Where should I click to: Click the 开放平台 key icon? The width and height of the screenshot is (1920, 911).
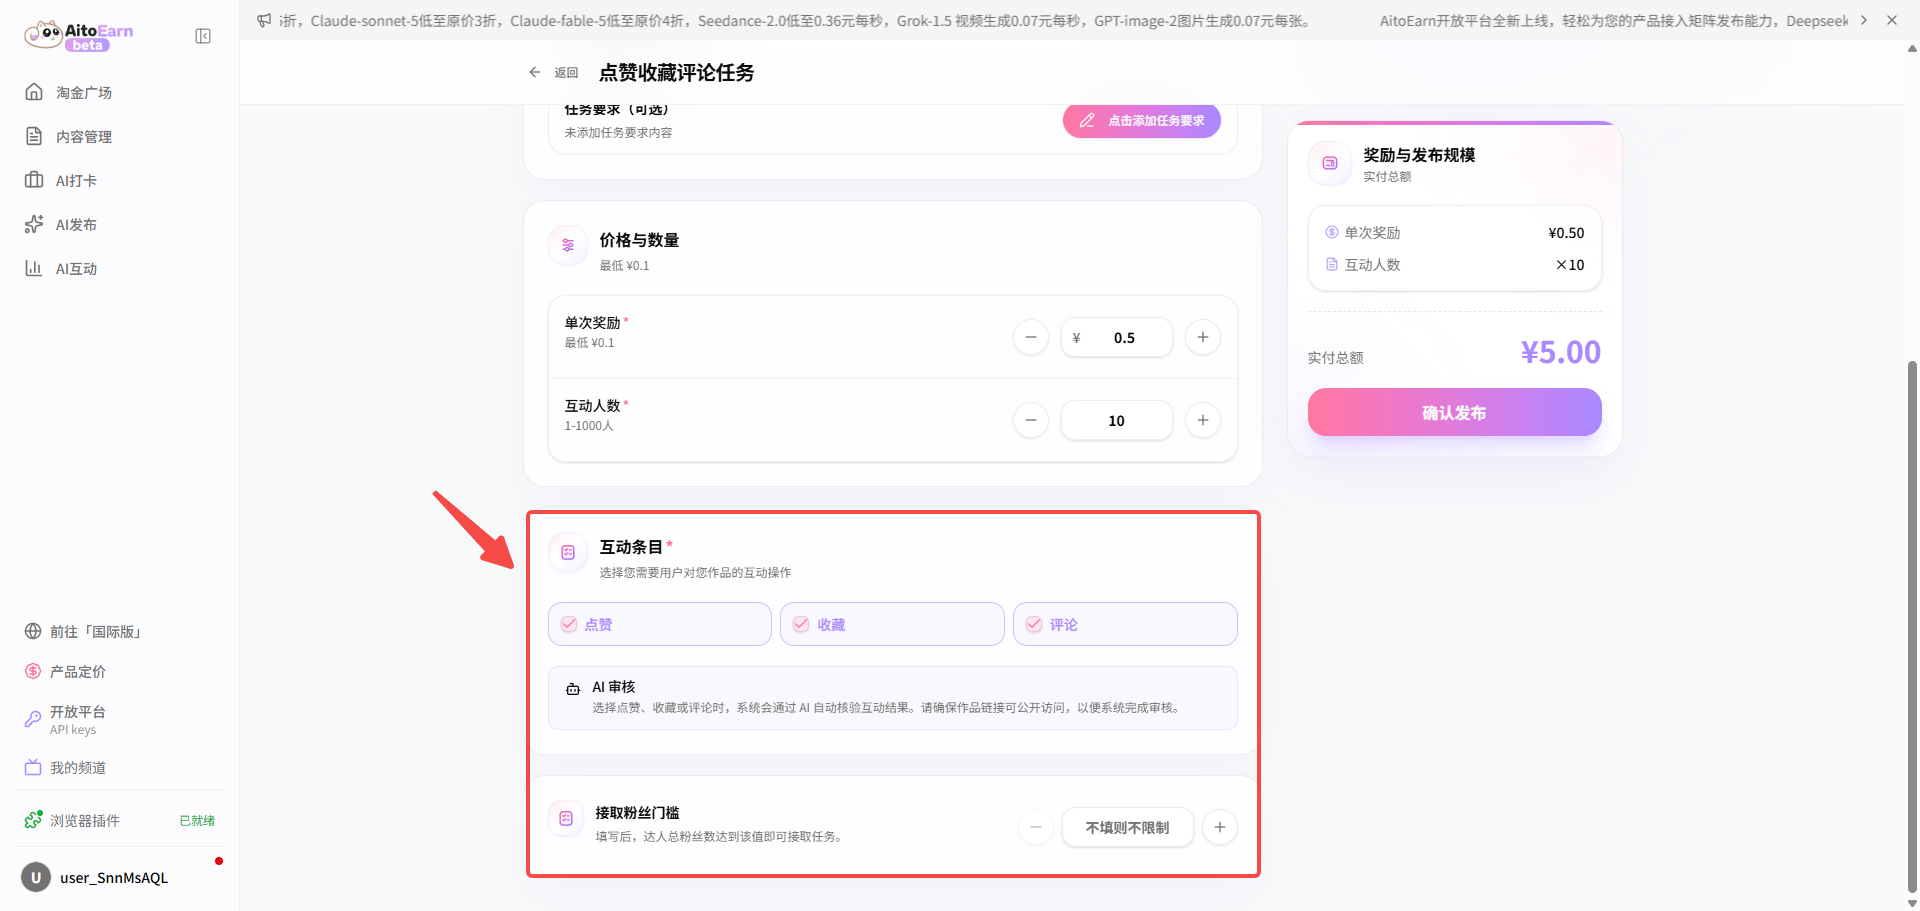33,718
